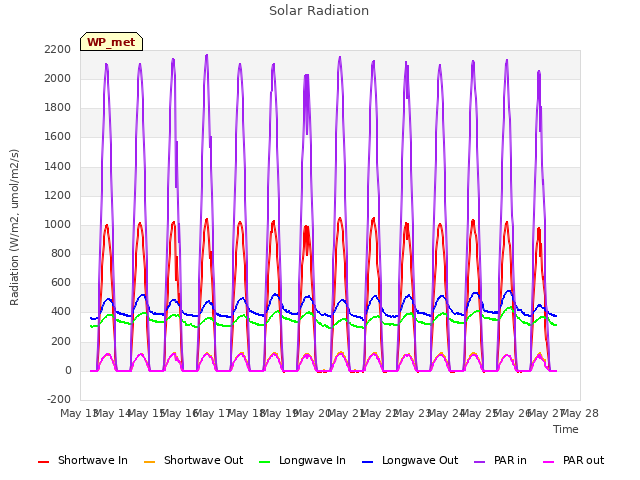
Task: Click the red Shortwave In legend swatch
Action: pos(43,462)
